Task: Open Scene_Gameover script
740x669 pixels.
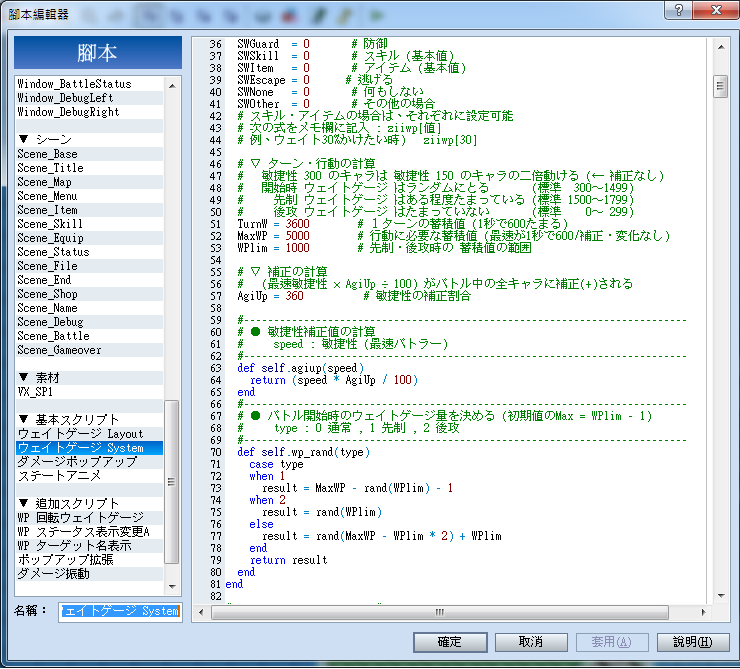Action: point(89,350)
